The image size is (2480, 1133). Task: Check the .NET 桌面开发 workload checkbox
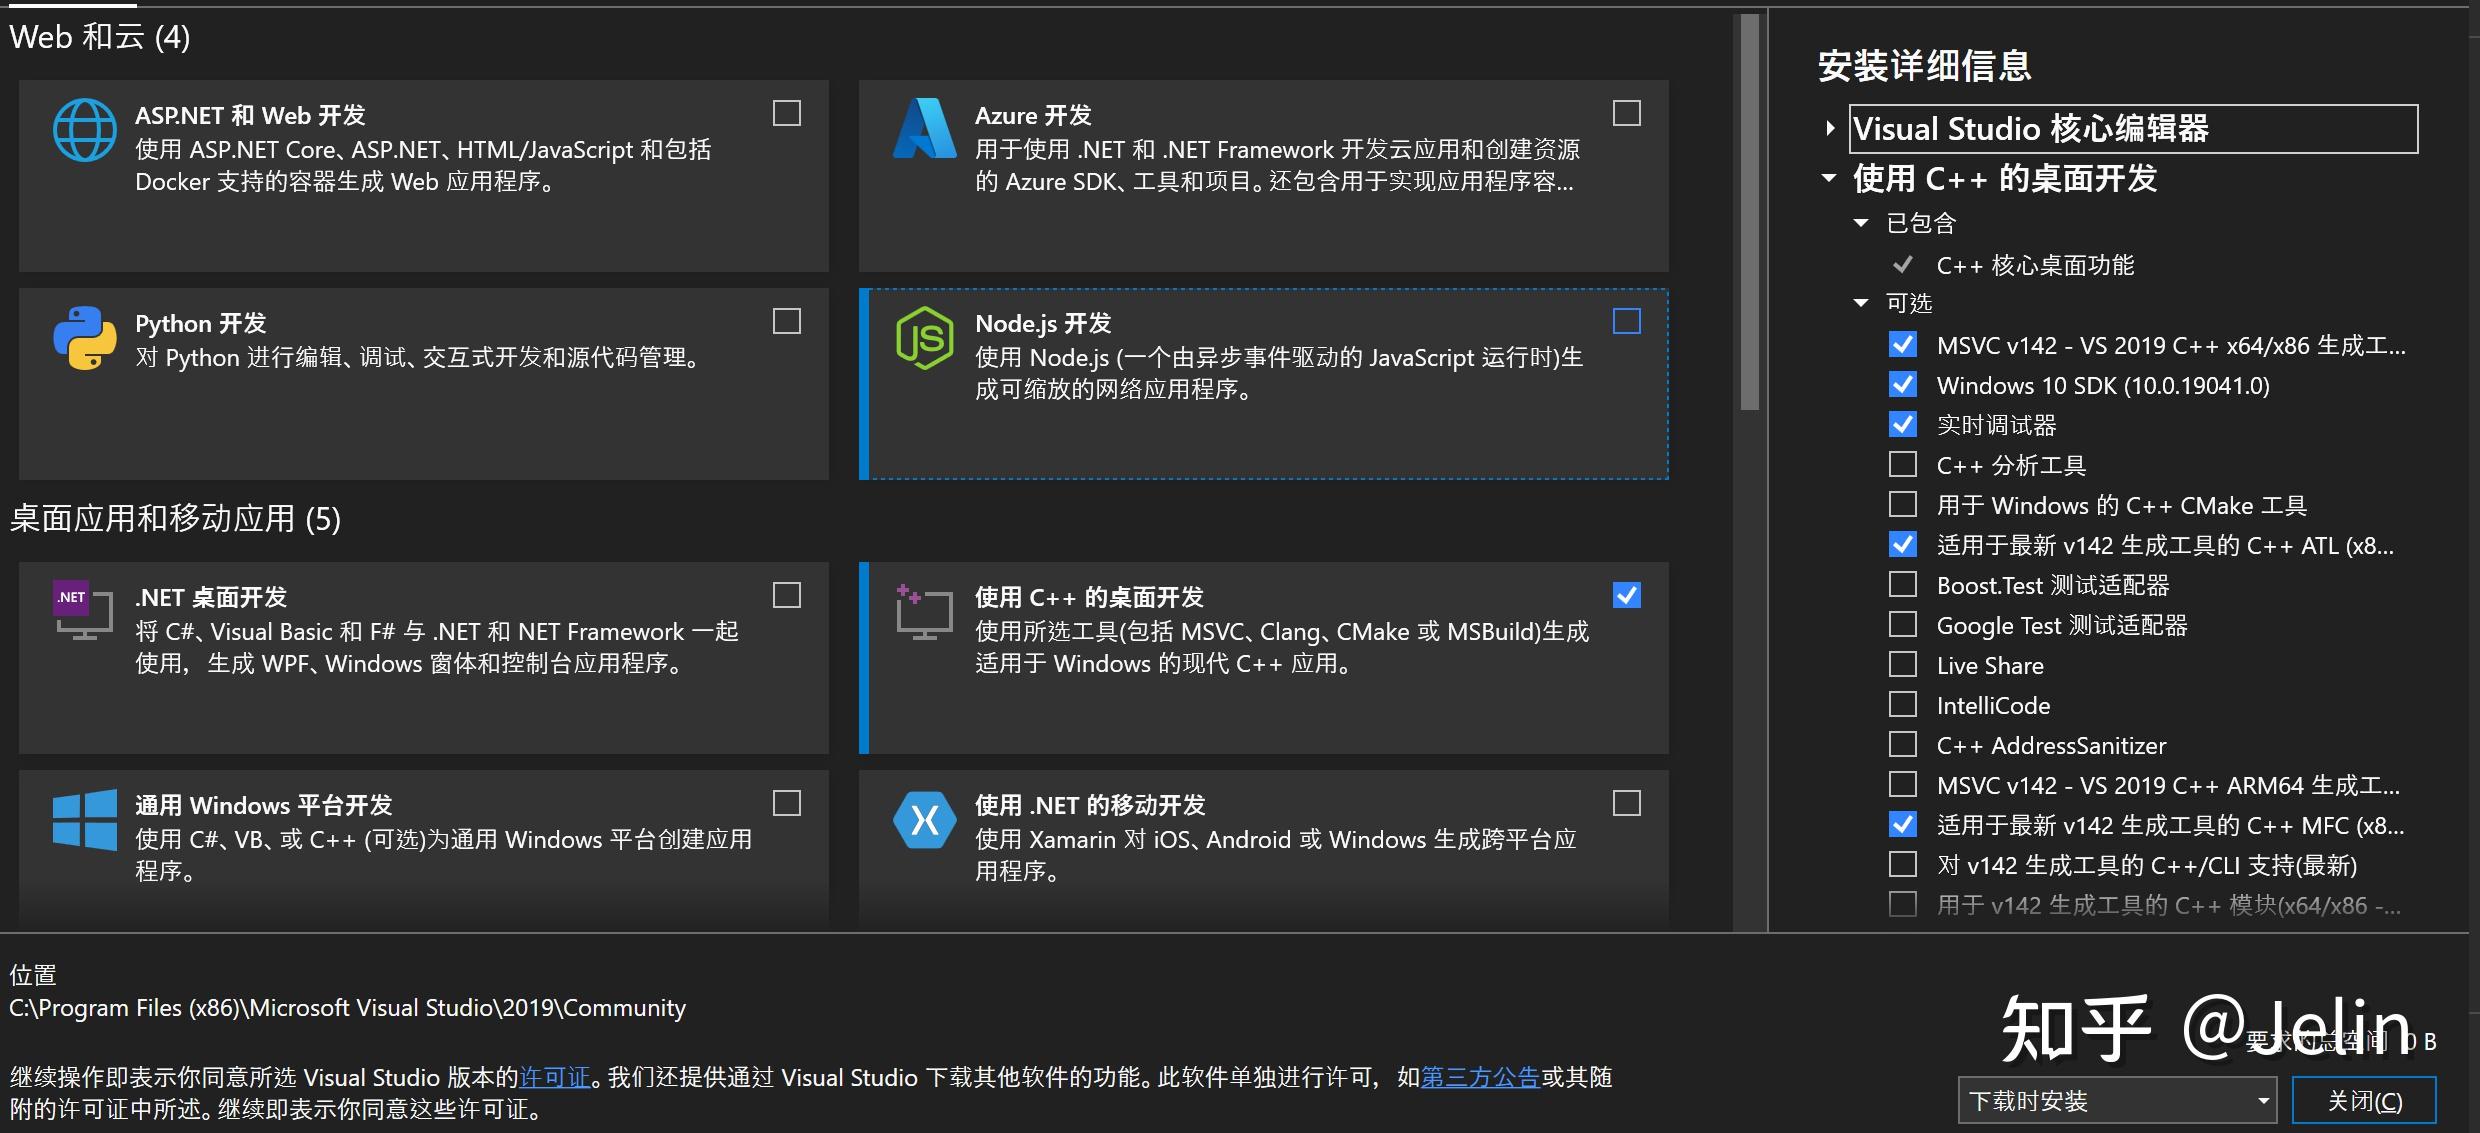pos(787,595)
